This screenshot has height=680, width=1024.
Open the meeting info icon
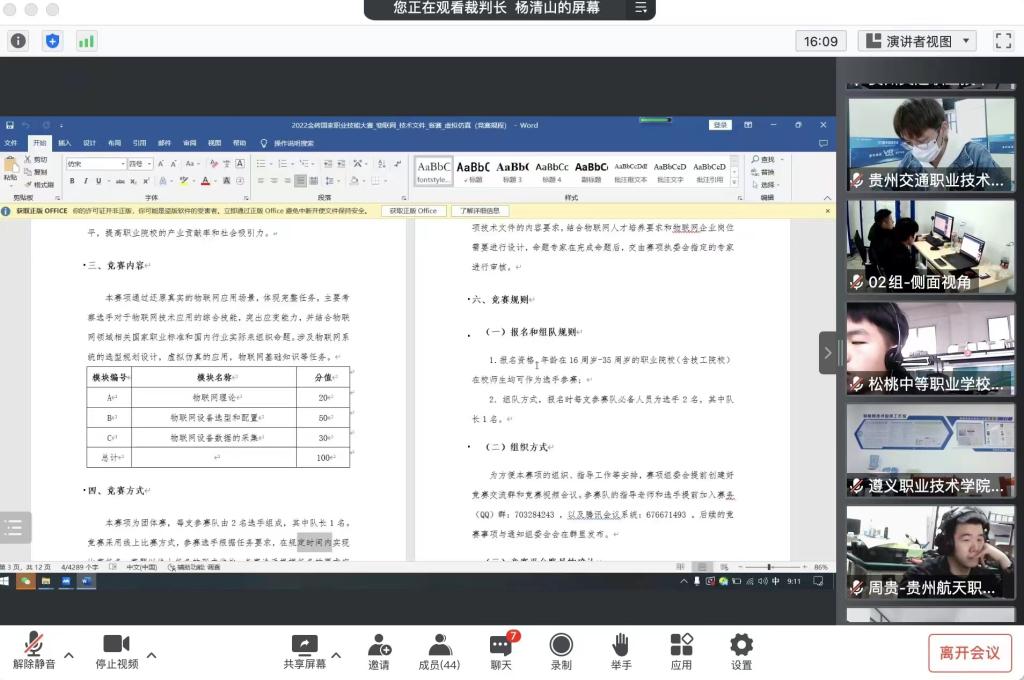[18, 41]
